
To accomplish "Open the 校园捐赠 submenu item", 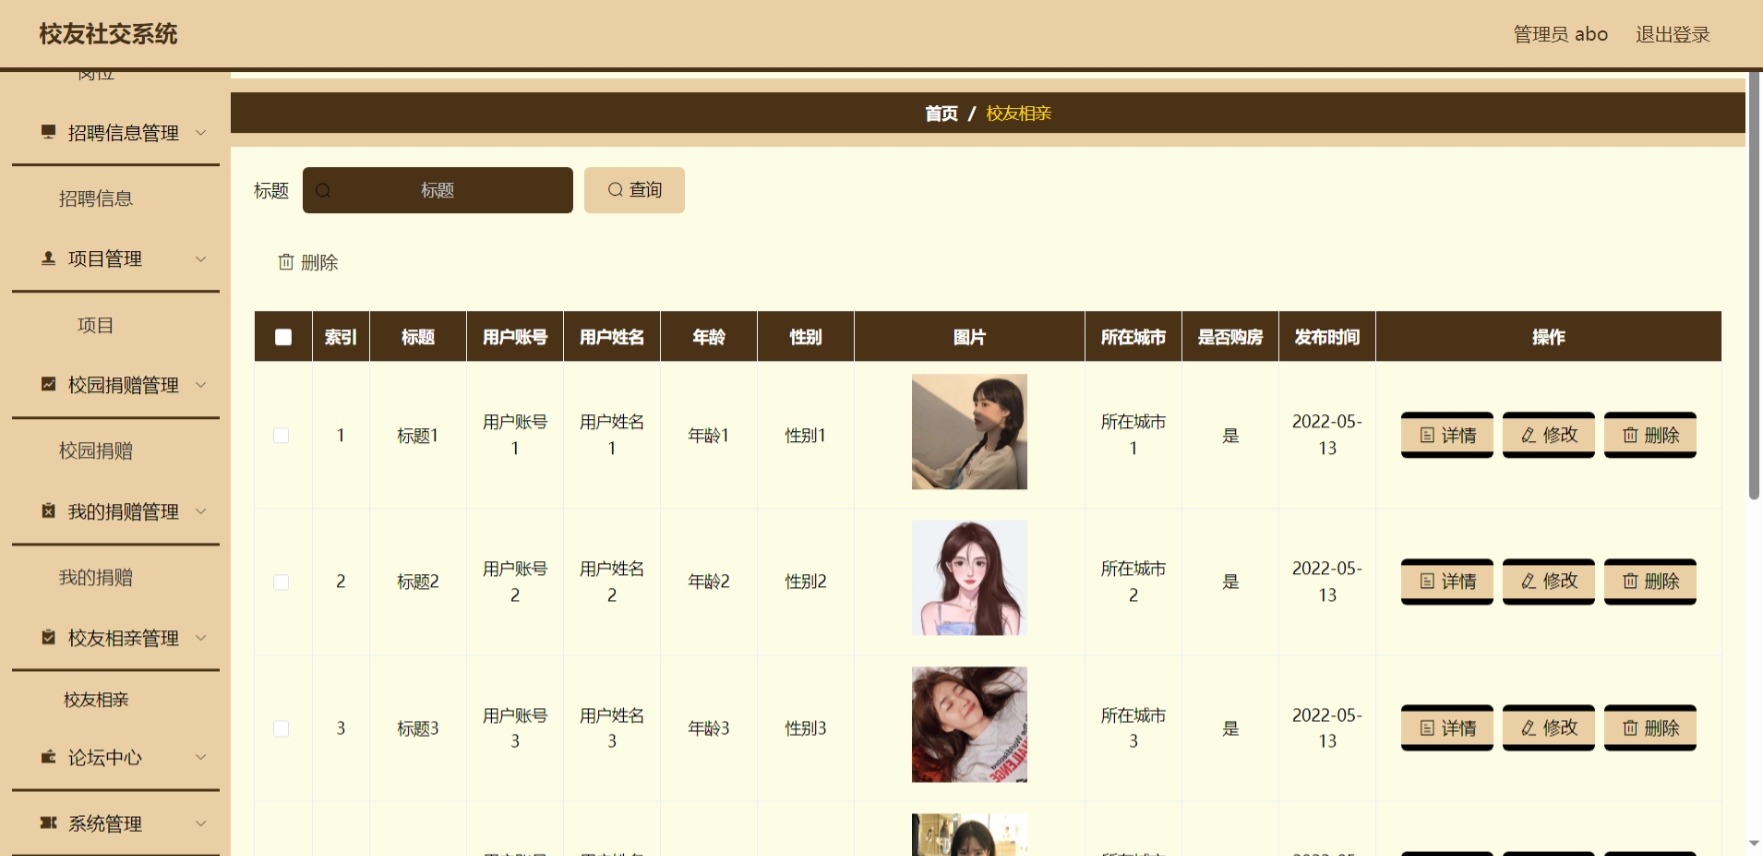I will click(96, 450).
